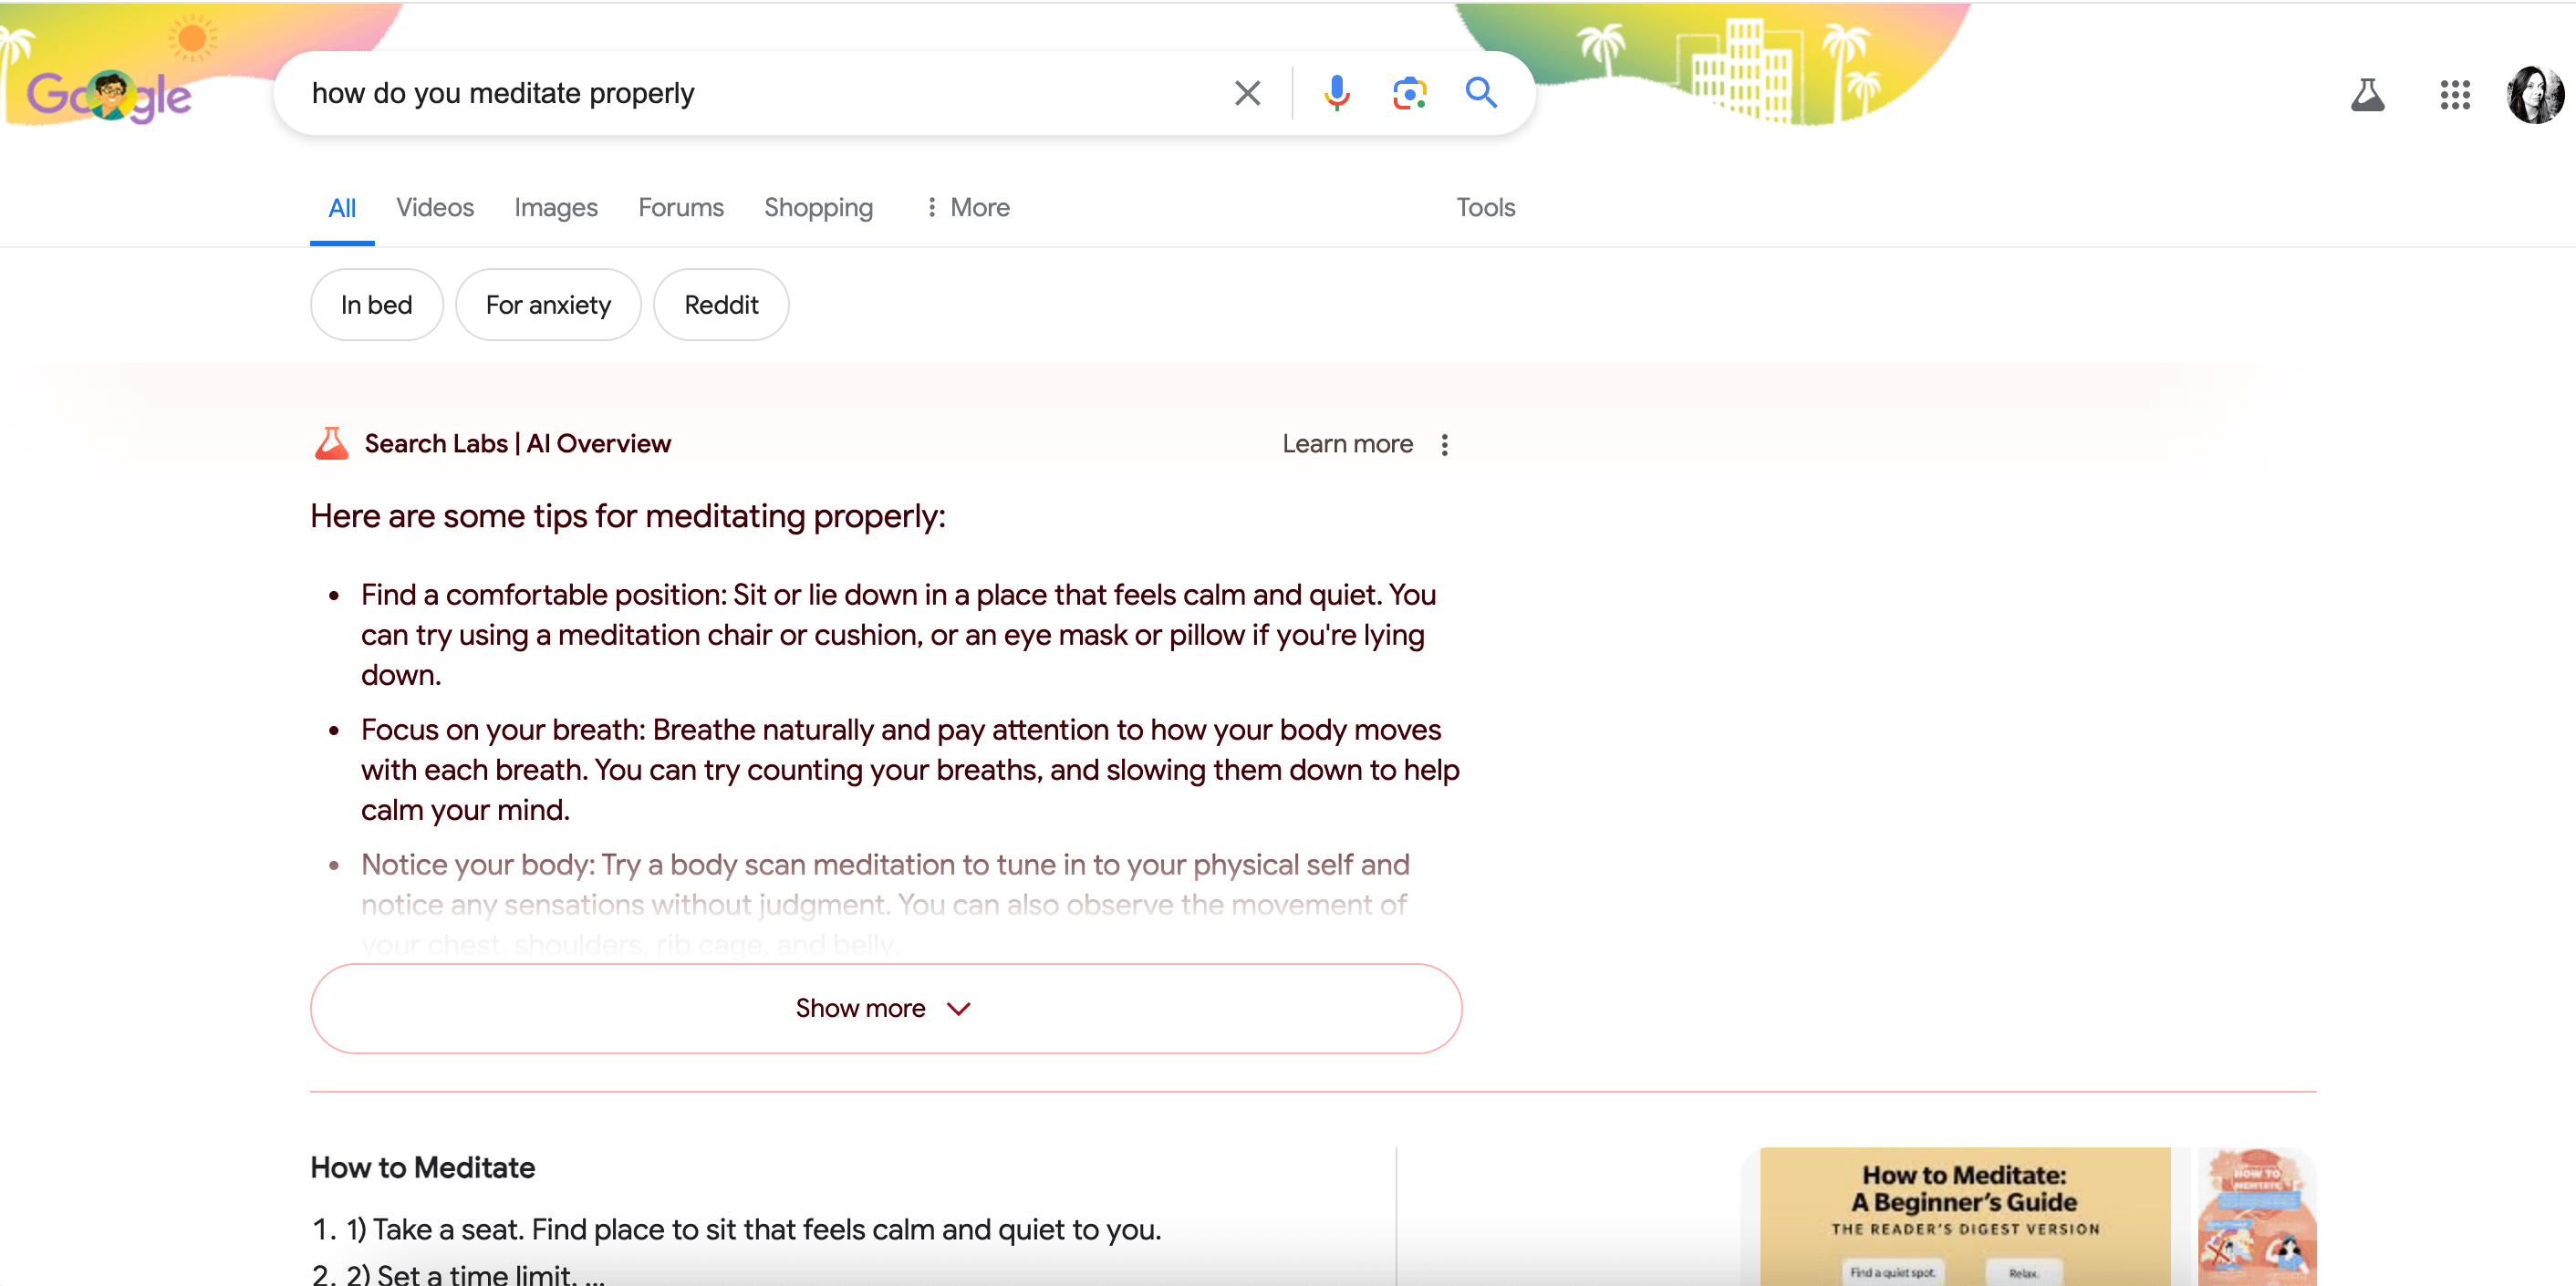Click the Reddit search suggestion chip

(x=720, y=302)
